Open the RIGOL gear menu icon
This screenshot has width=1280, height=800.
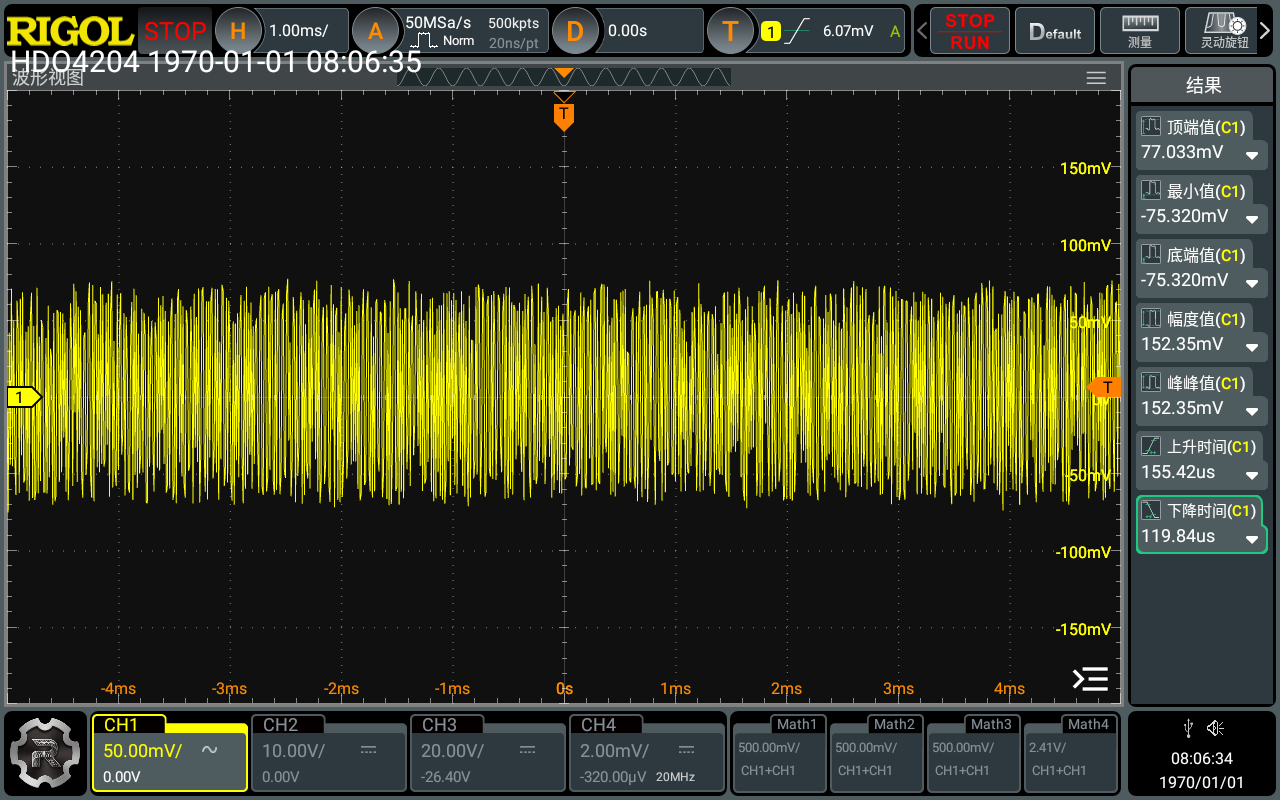pos(44,752)
